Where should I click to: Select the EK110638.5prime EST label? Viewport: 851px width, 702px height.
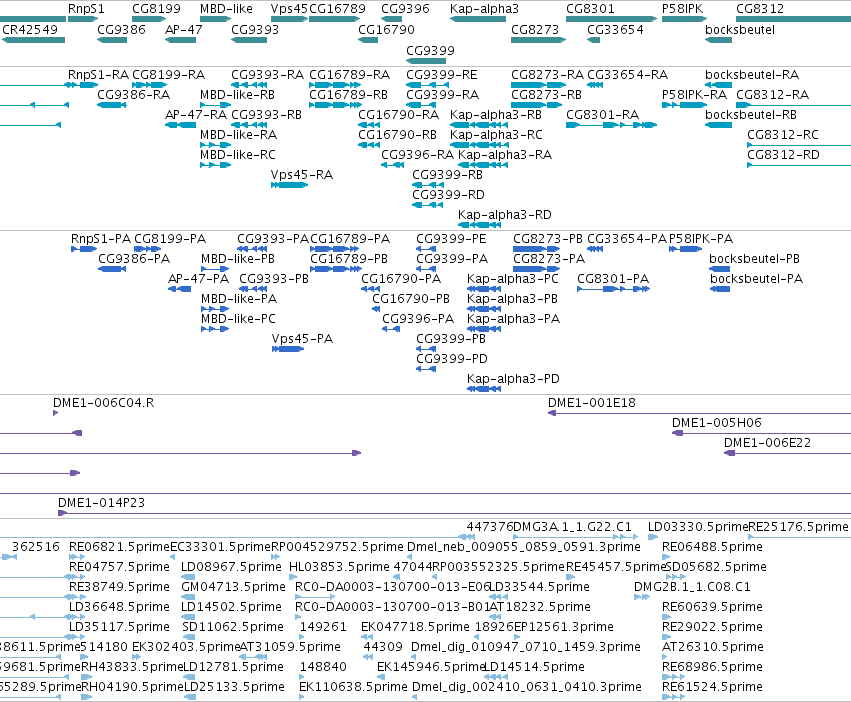coord(353,687)
